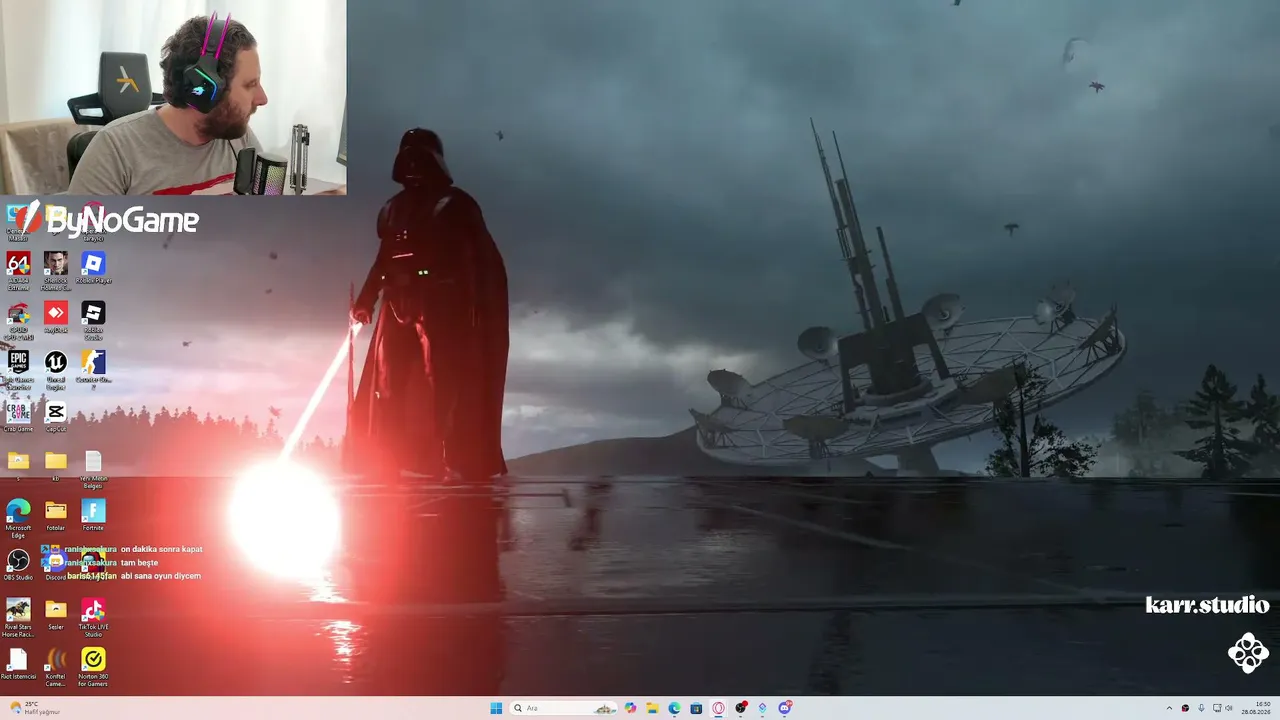The height and width of the screenshot is (720, 1280).
Task: Open the OBS Studio taskbar icon
Action: coord(740,708)
